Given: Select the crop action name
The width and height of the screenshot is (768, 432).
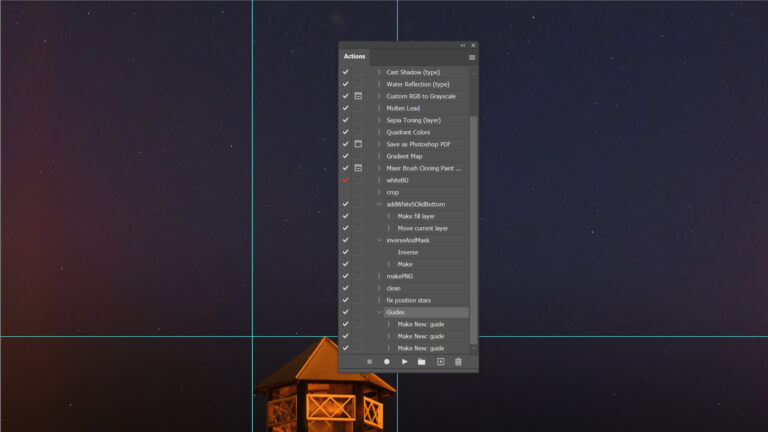Looking at the screenshot, I should pyautogui.click(x=392, y=192).
